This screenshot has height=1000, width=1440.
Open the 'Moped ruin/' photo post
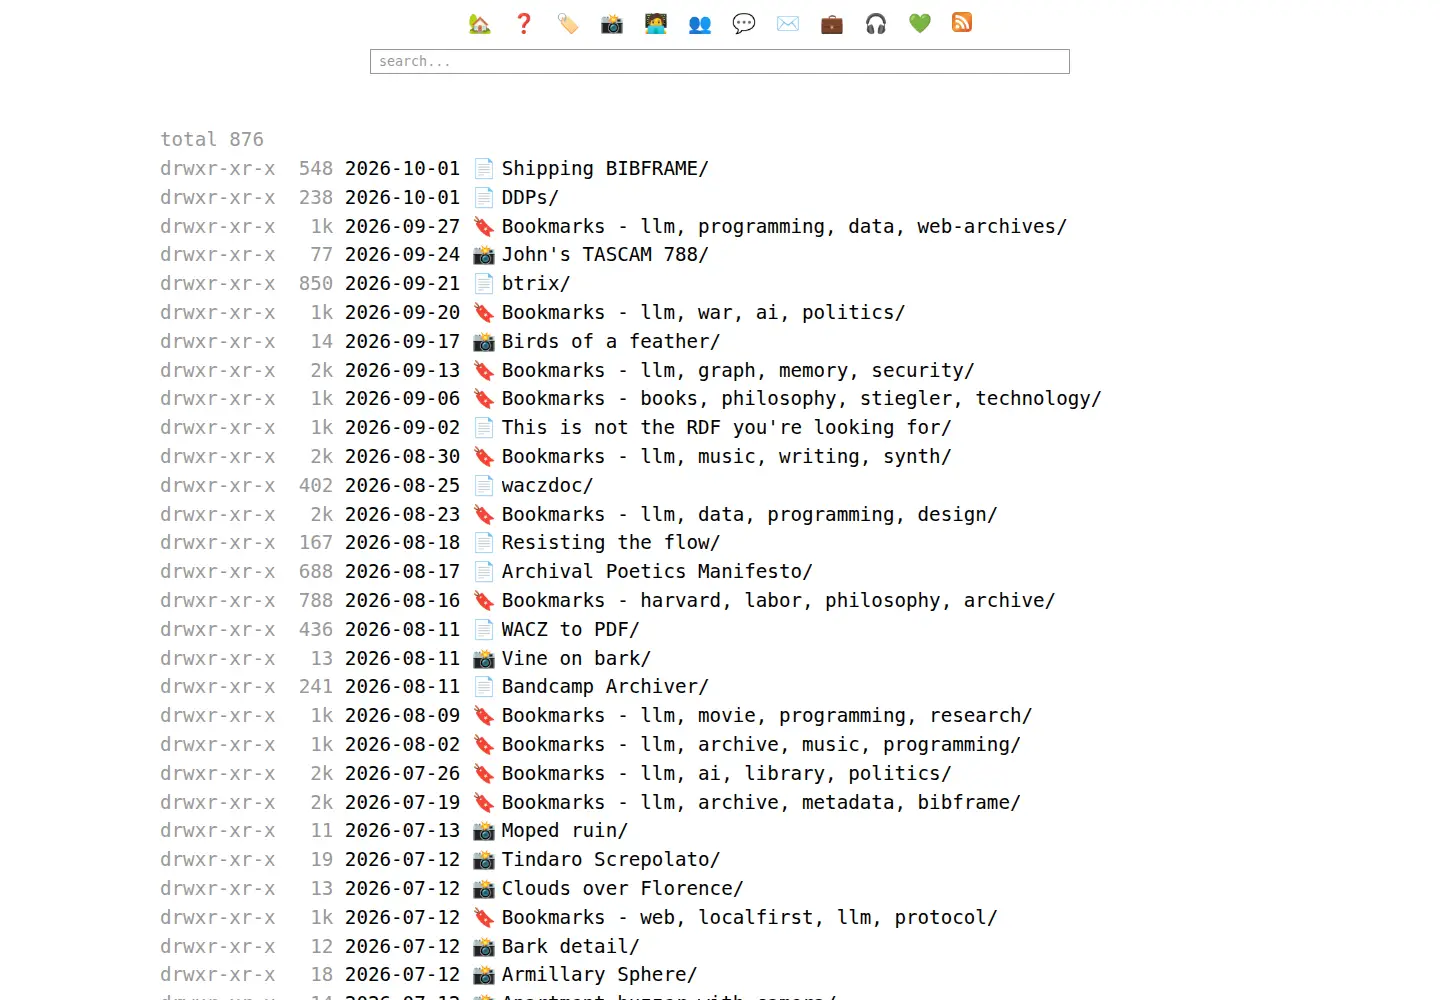(565, 830)
